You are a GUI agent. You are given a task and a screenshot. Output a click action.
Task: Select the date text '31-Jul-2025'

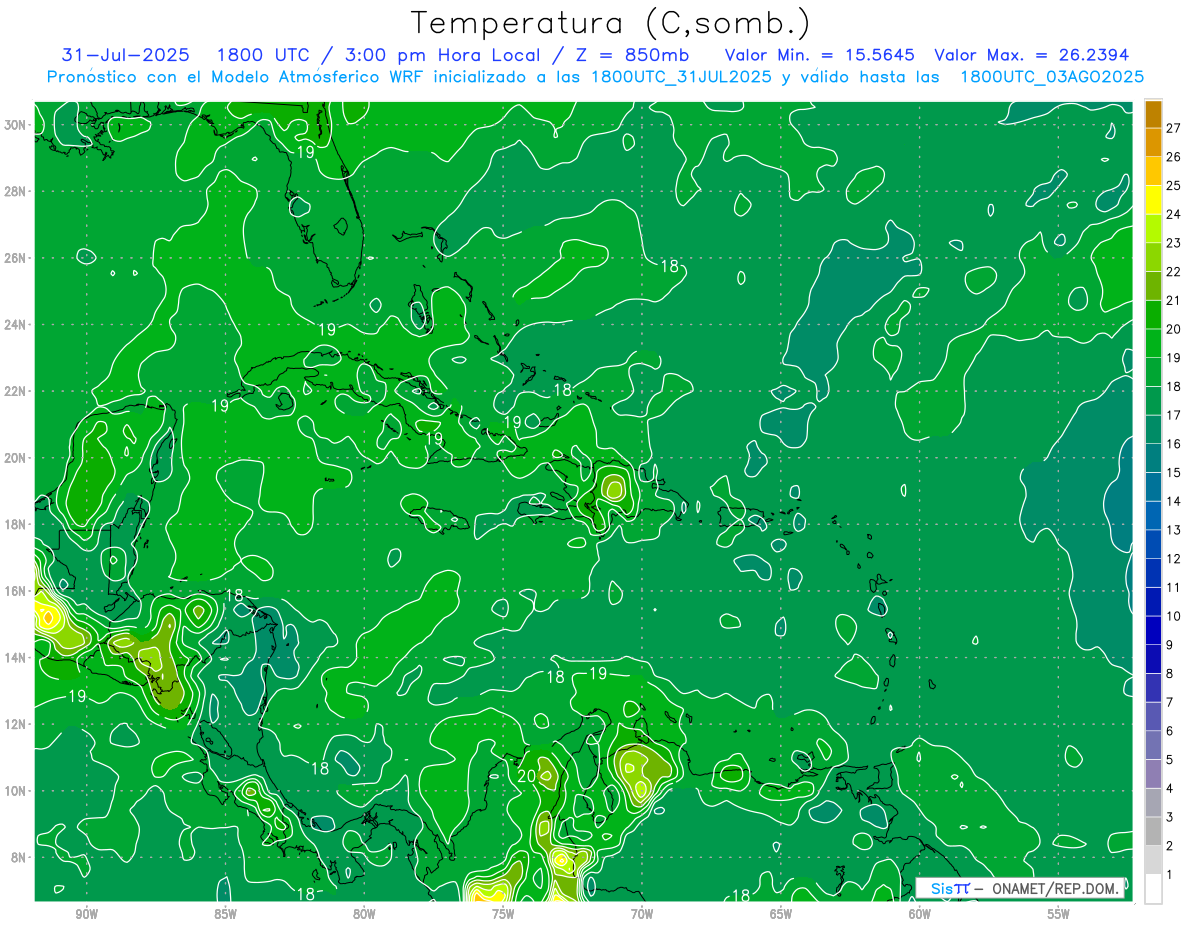tap(125, 55)
